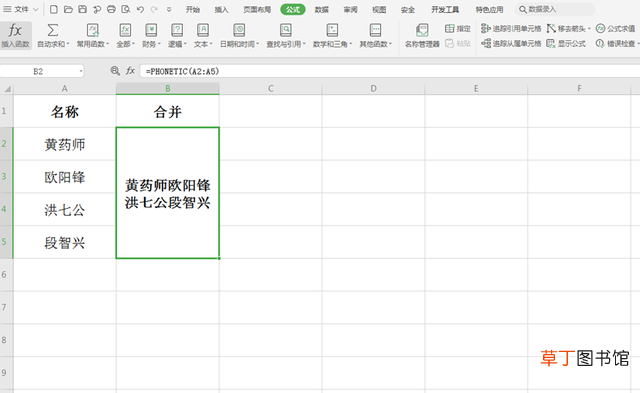Click Evaluate Formula (公式求值)
The height and width of the screenshot is (393, 640).
point(616,28)
